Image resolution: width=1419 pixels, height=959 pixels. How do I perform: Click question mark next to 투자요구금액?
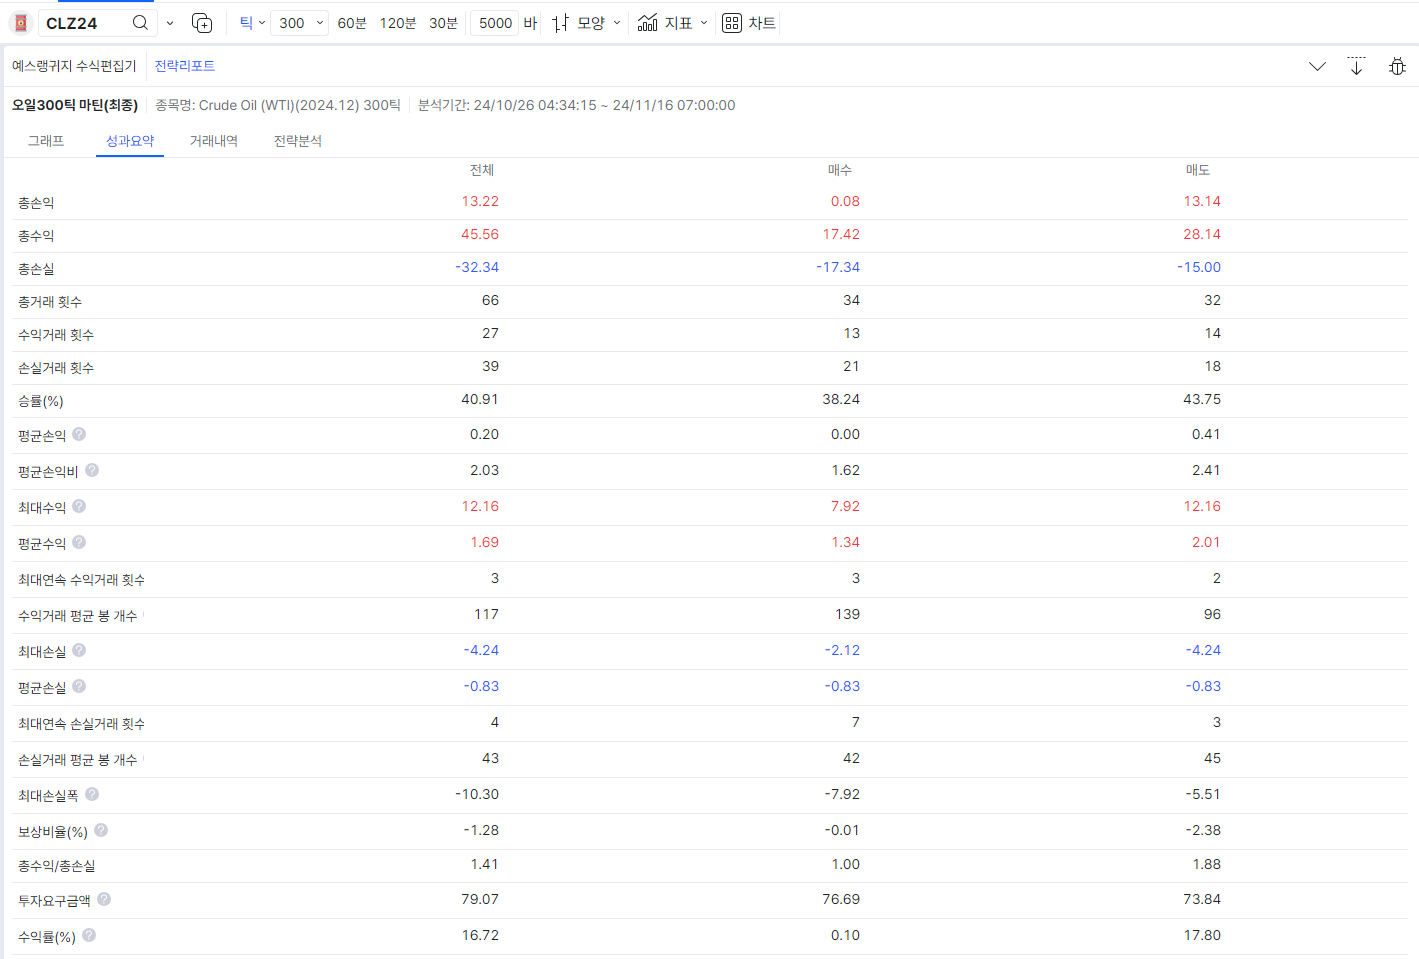pos(104,899)
